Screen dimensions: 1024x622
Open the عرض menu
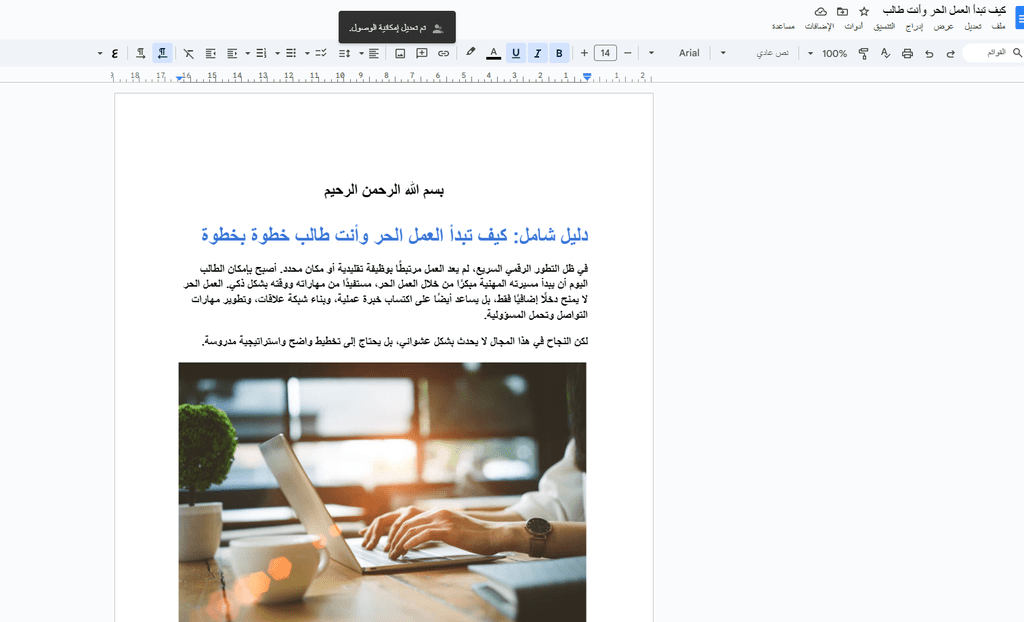943,26
